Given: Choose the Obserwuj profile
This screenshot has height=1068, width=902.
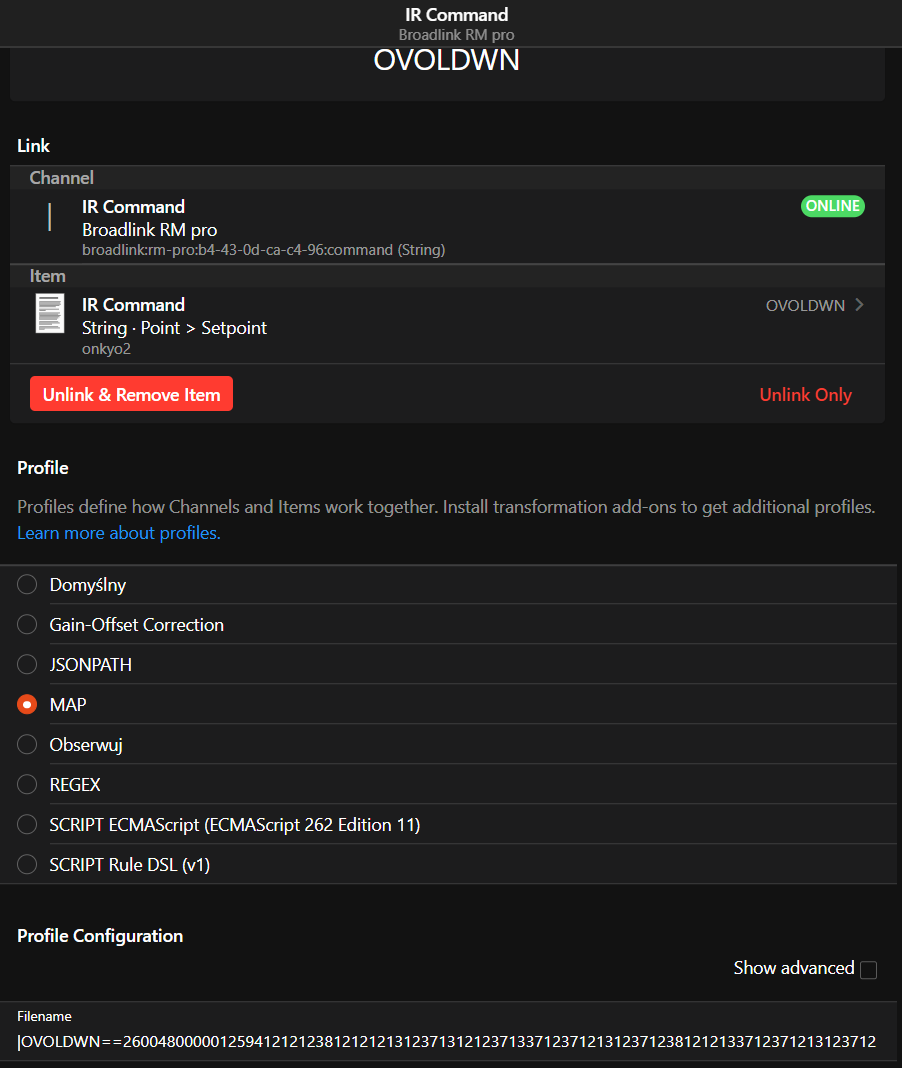Looking at the screenshot, I should [27, 745].
